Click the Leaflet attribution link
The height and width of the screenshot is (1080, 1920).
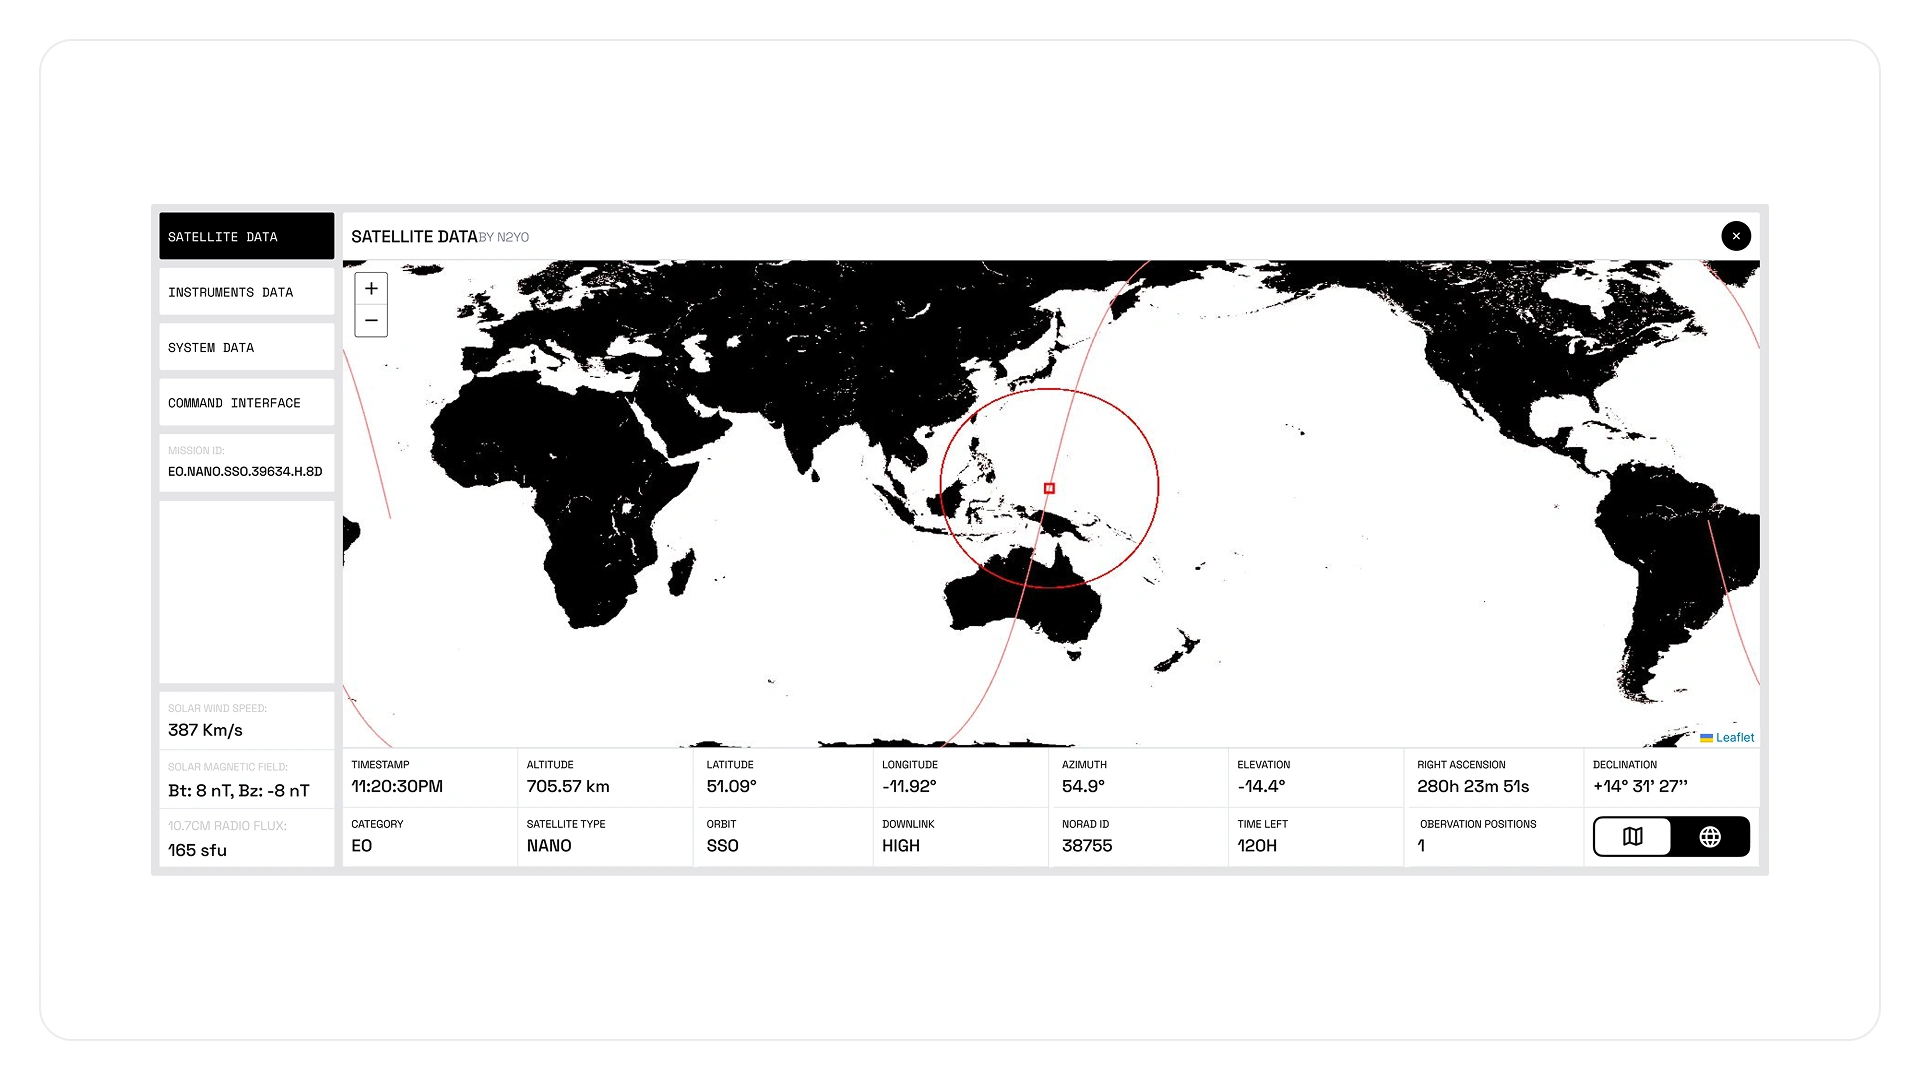pos(1735,738)
